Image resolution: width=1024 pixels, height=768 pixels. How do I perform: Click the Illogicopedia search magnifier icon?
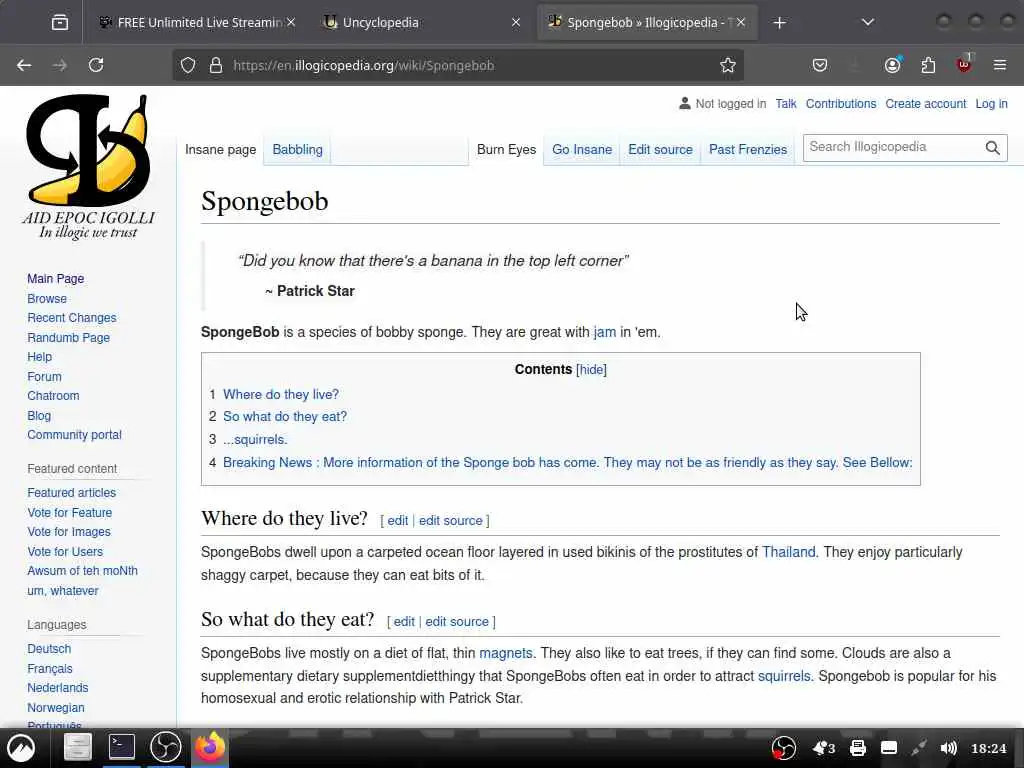click(x=993, y=148)
